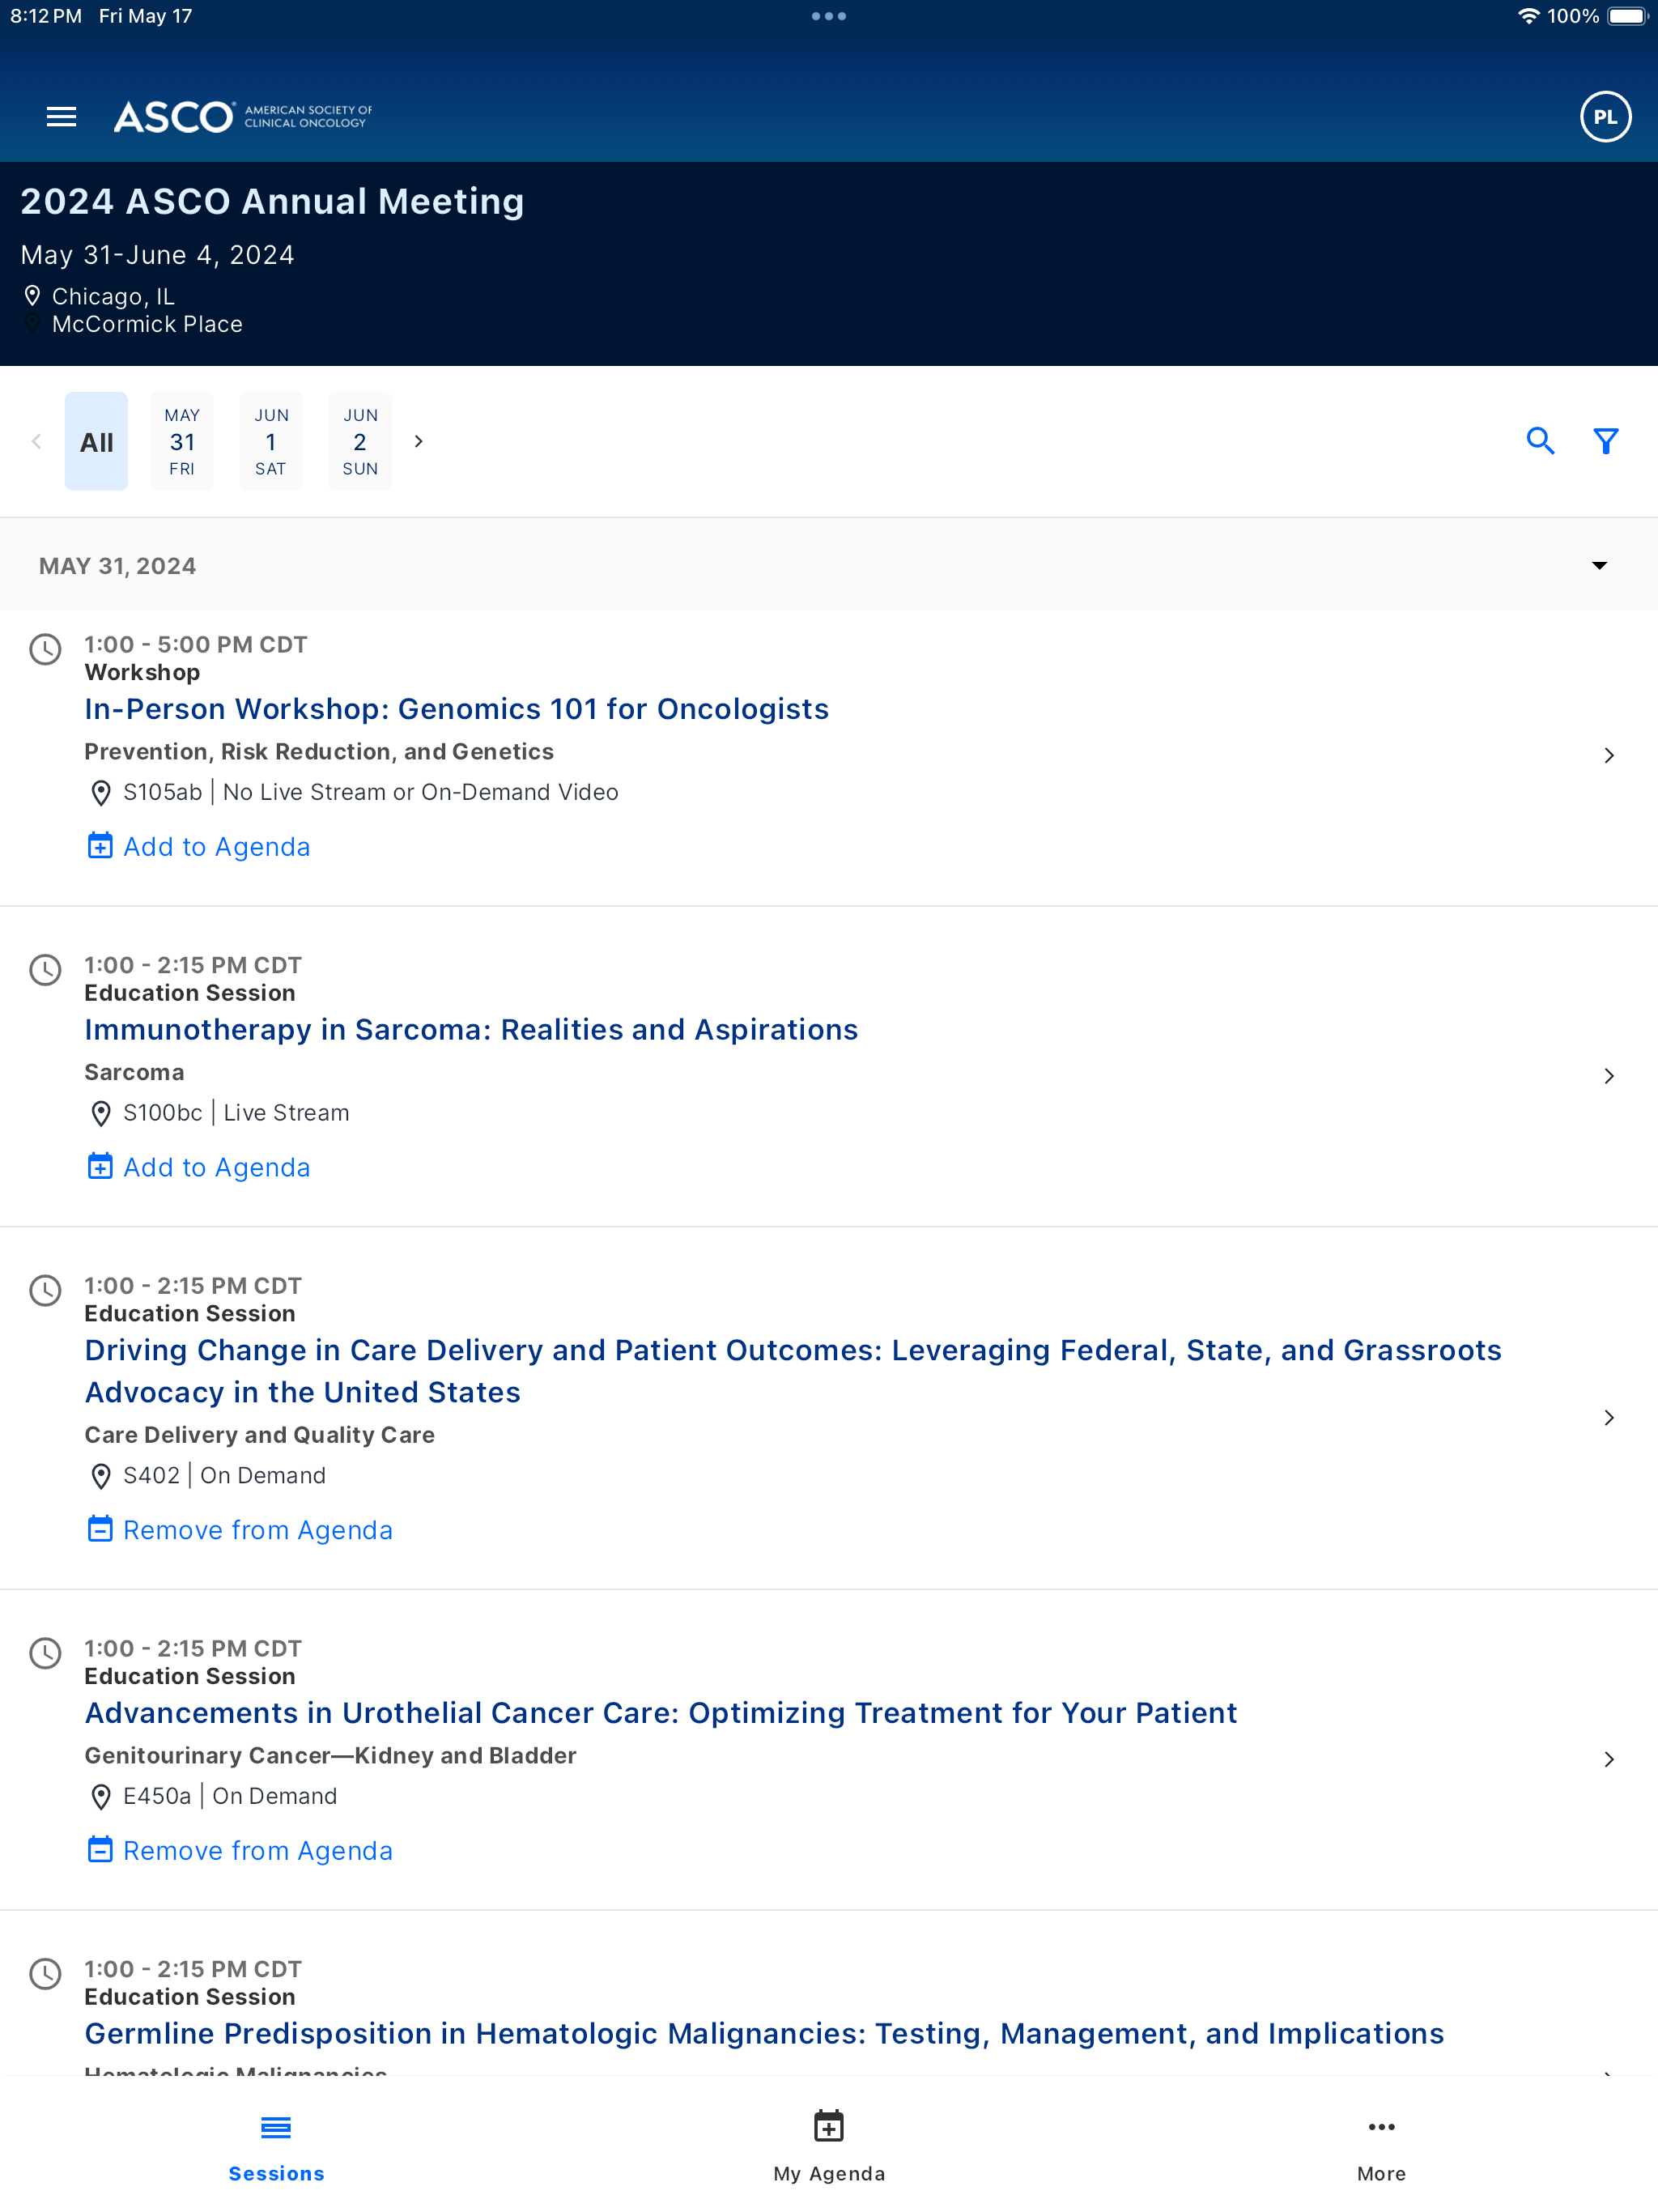Tap 'Prevention, Risk Reduction, and Genetics' track label
1658x2212 pixels.
pos(319,751)
